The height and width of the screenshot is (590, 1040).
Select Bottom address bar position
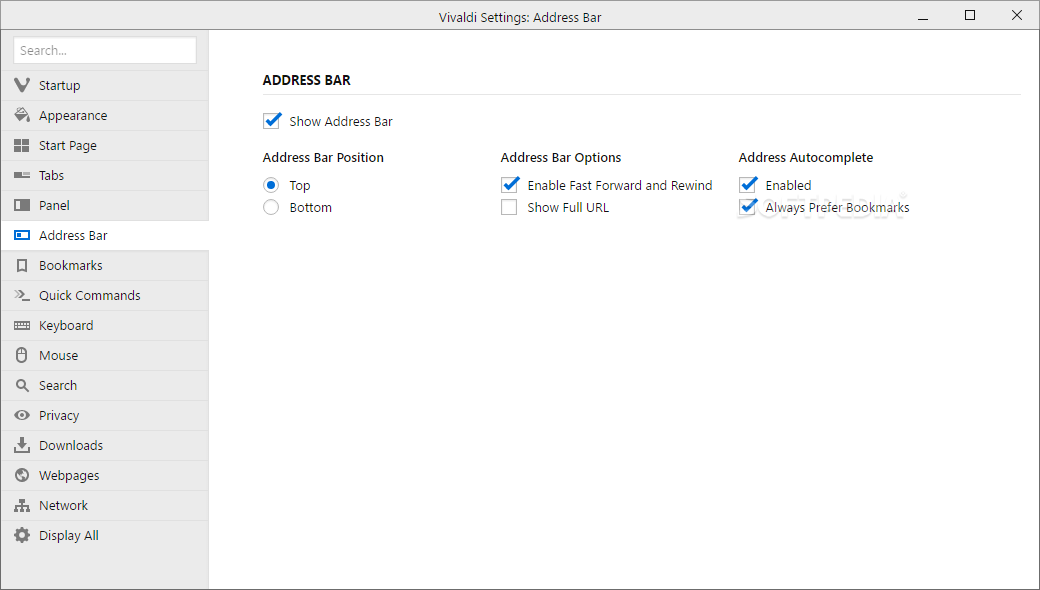271,207
